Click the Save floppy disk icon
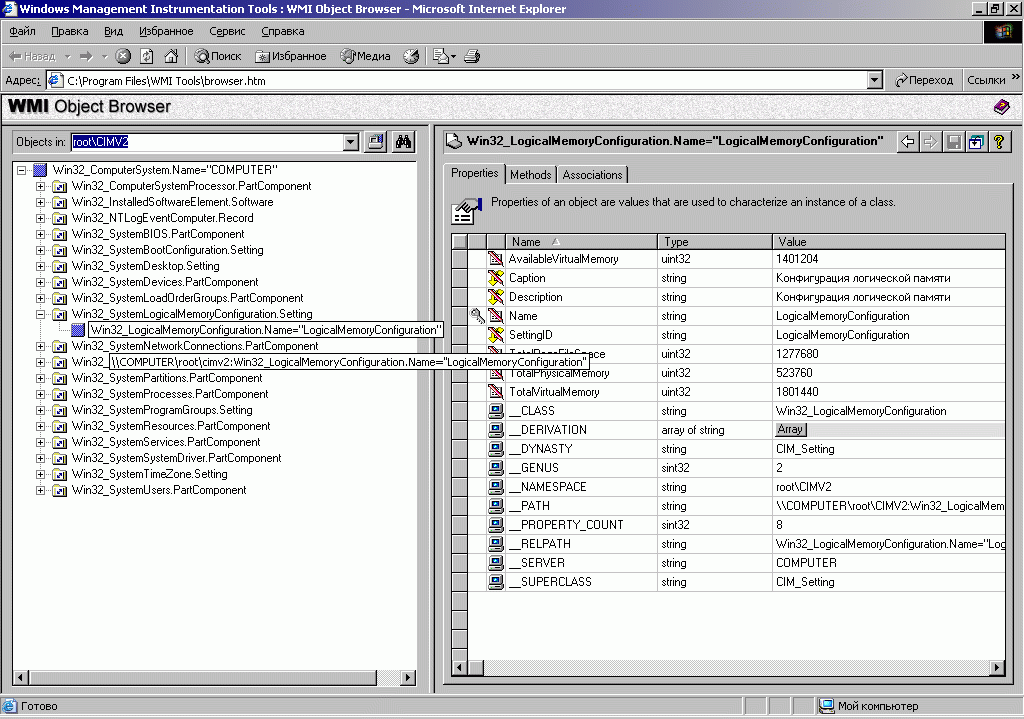This screenshot has height=719, width=1024. 953,142
